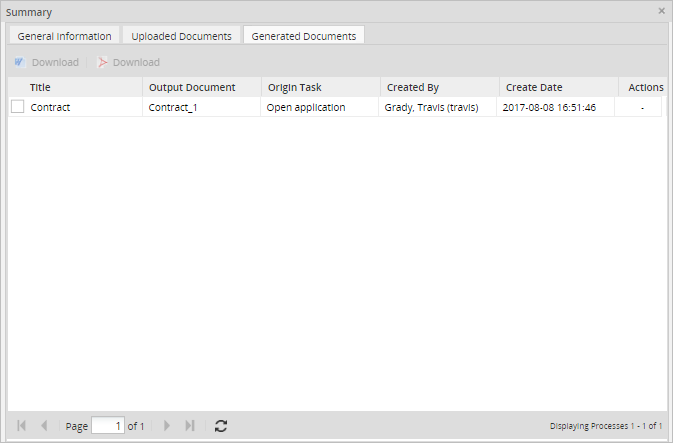This screenshot has height=443, width=673.
Task: Select the Contract_1 output document cell
Action: (x=173, y=107)
